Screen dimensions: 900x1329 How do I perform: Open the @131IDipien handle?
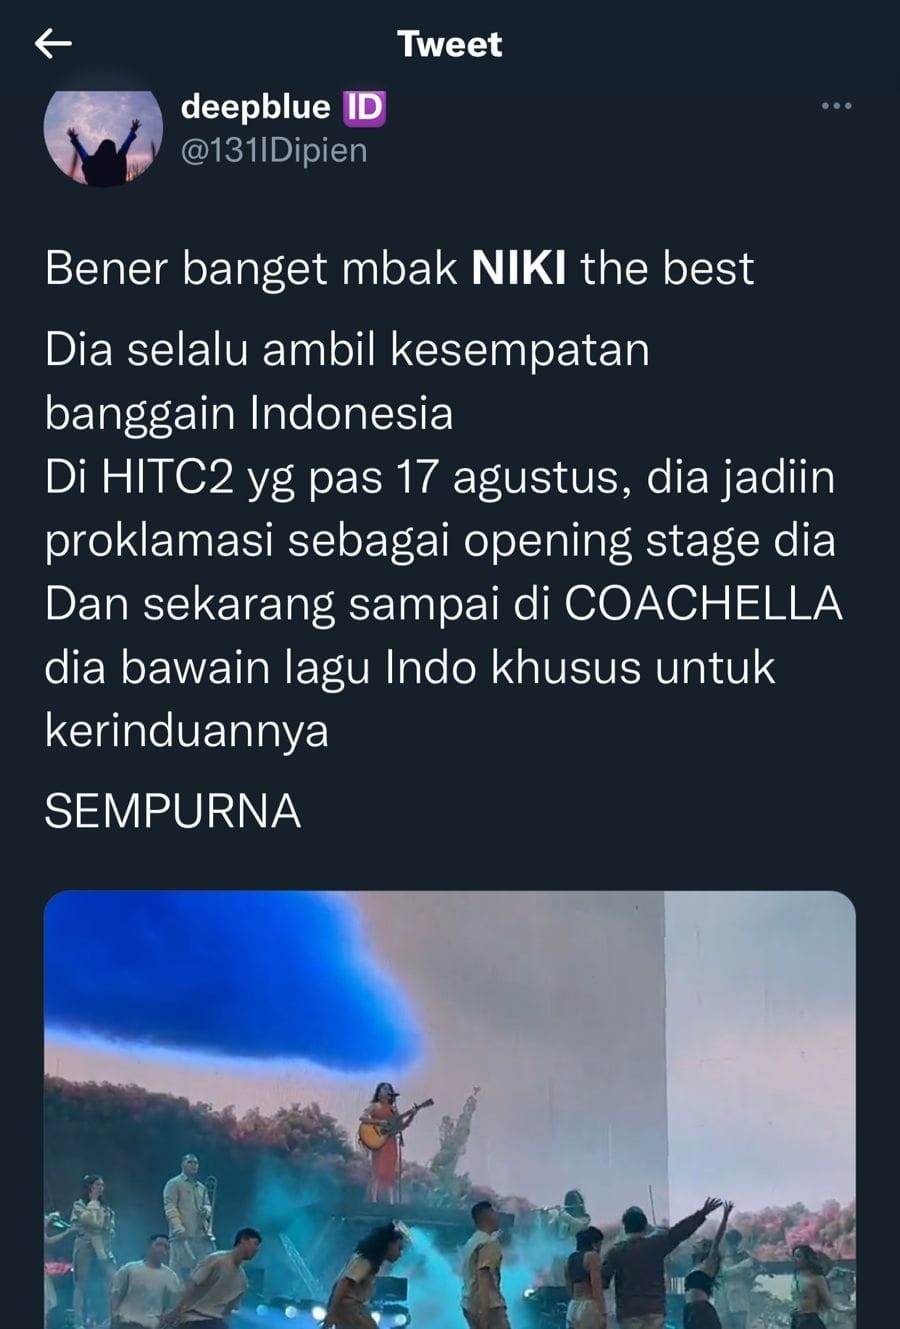click(x=274, y=150)
